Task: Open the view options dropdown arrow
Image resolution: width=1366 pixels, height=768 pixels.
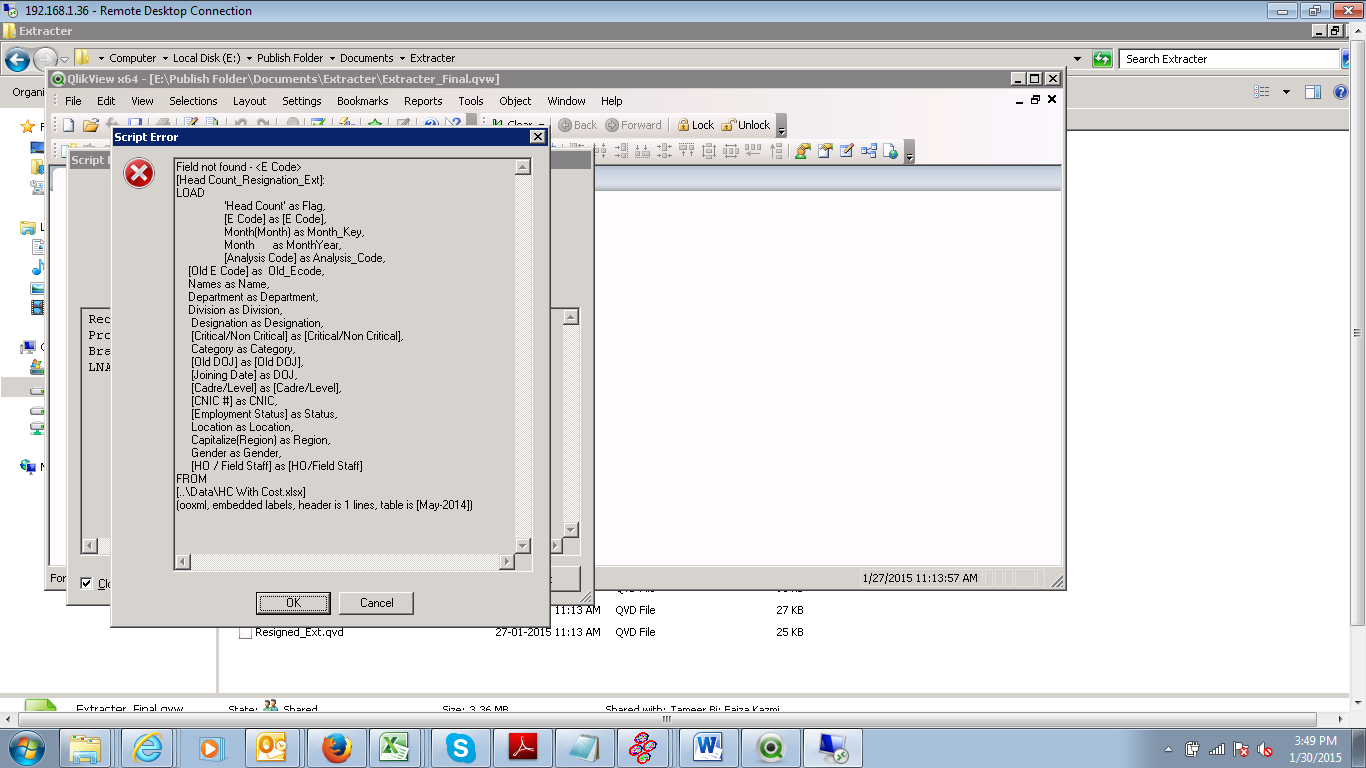Action: coord(1286,92)
